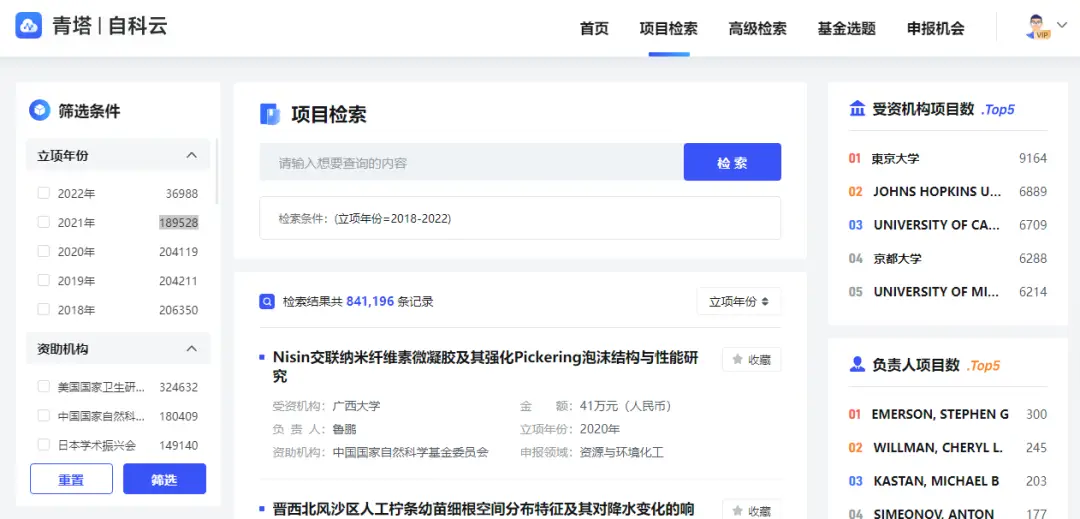Go to 首页 tab
1080x519 pixels.
[594, 29]
